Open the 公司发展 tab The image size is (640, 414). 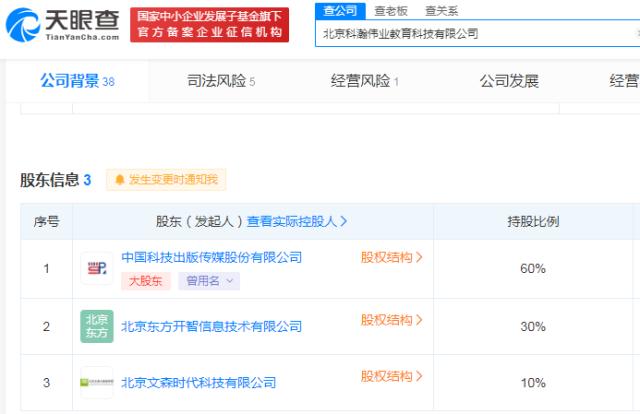point(509,81)
